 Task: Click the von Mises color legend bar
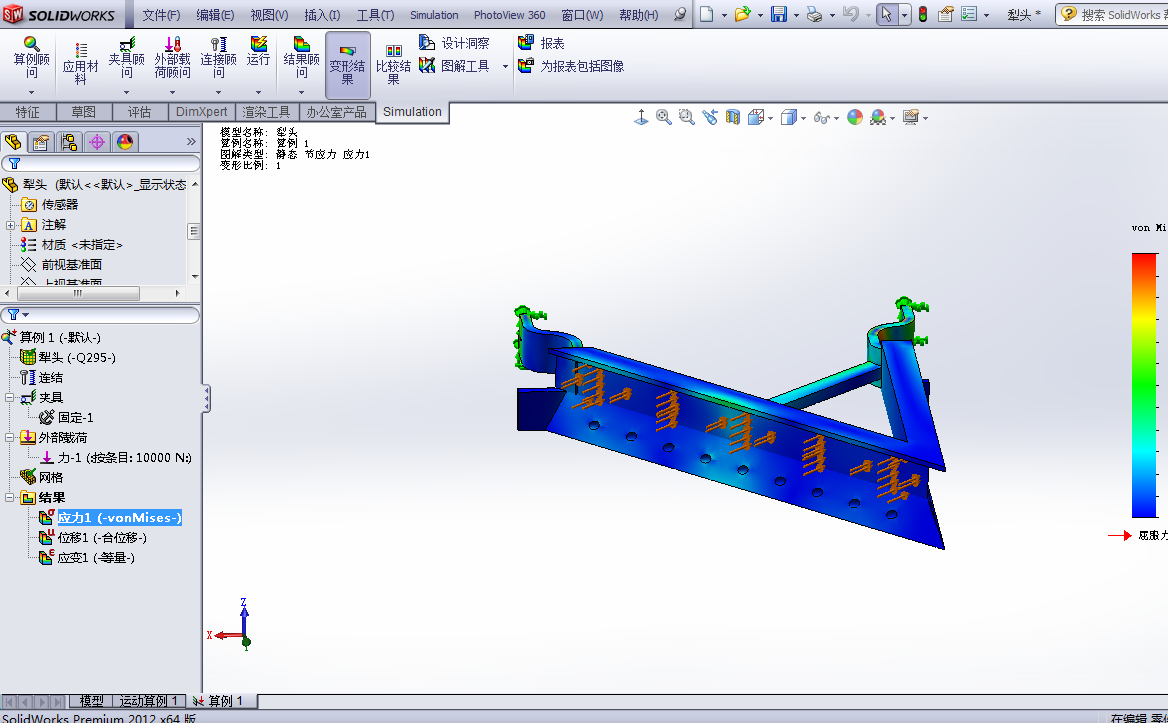point(1144,385)
